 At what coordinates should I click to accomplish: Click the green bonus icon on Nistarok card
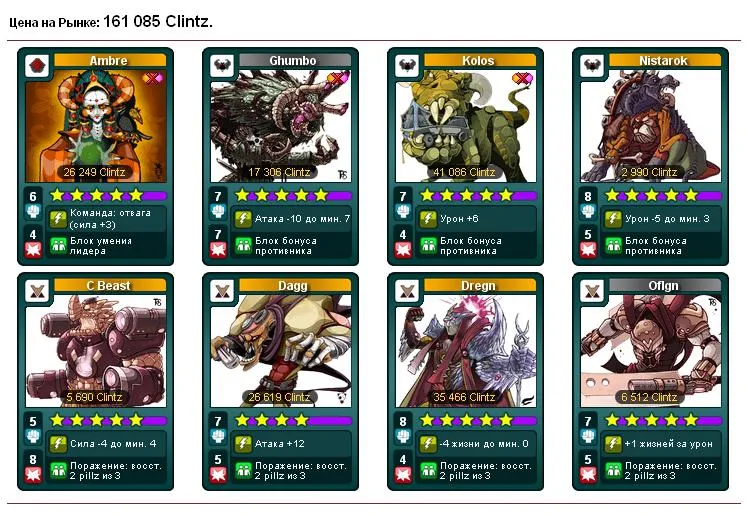pos(613,246)
